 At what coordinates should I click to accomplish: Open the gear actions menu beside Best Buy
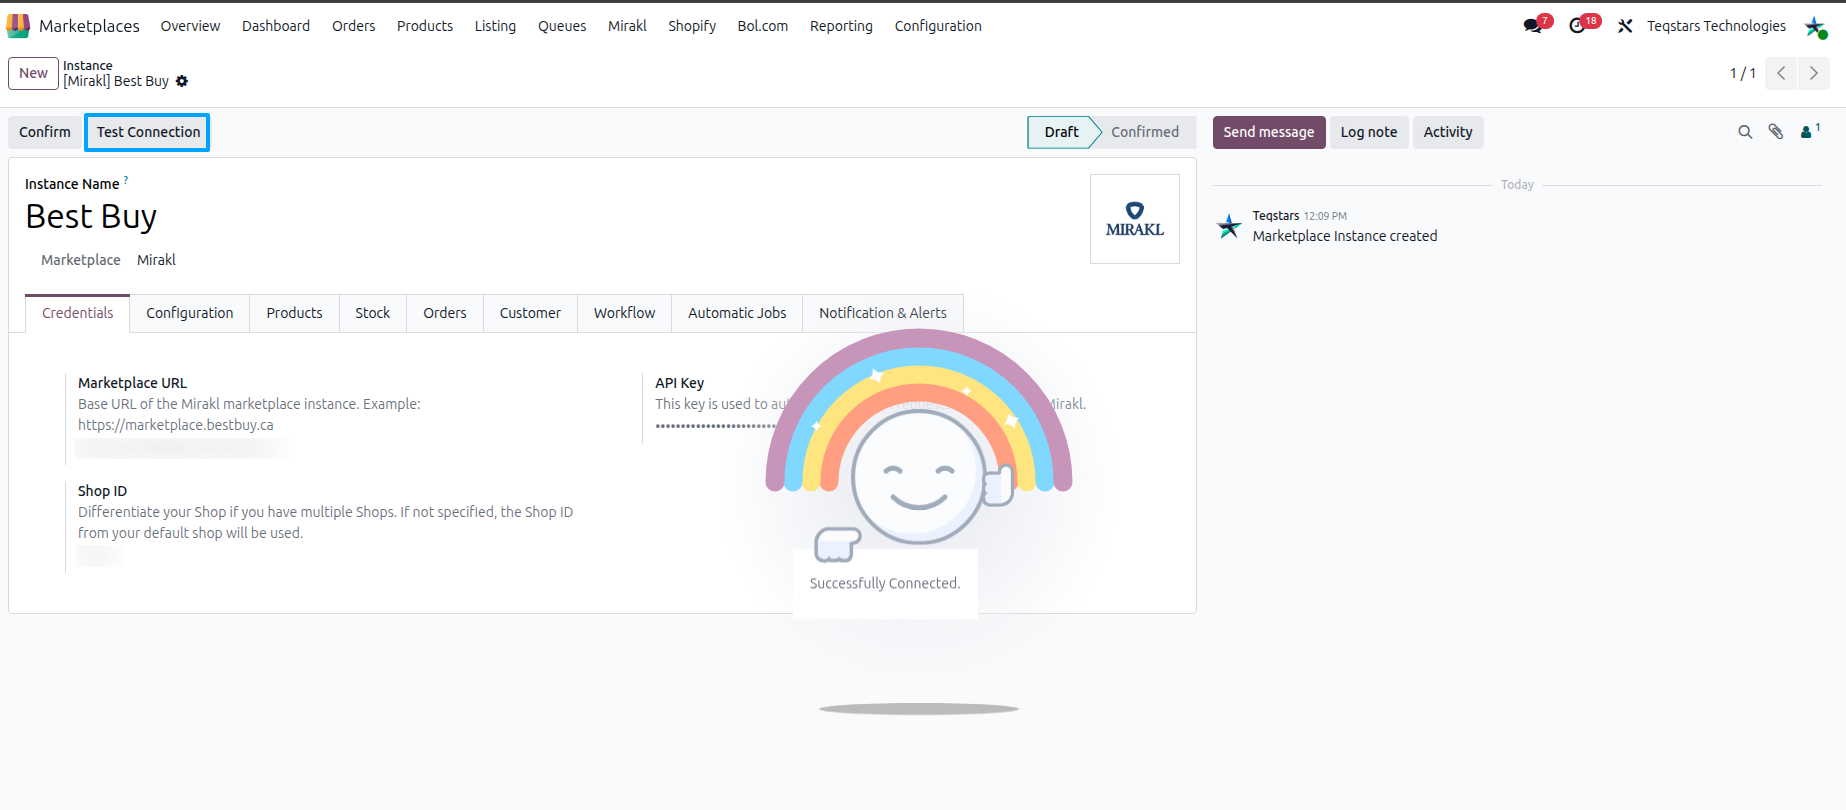182,81
